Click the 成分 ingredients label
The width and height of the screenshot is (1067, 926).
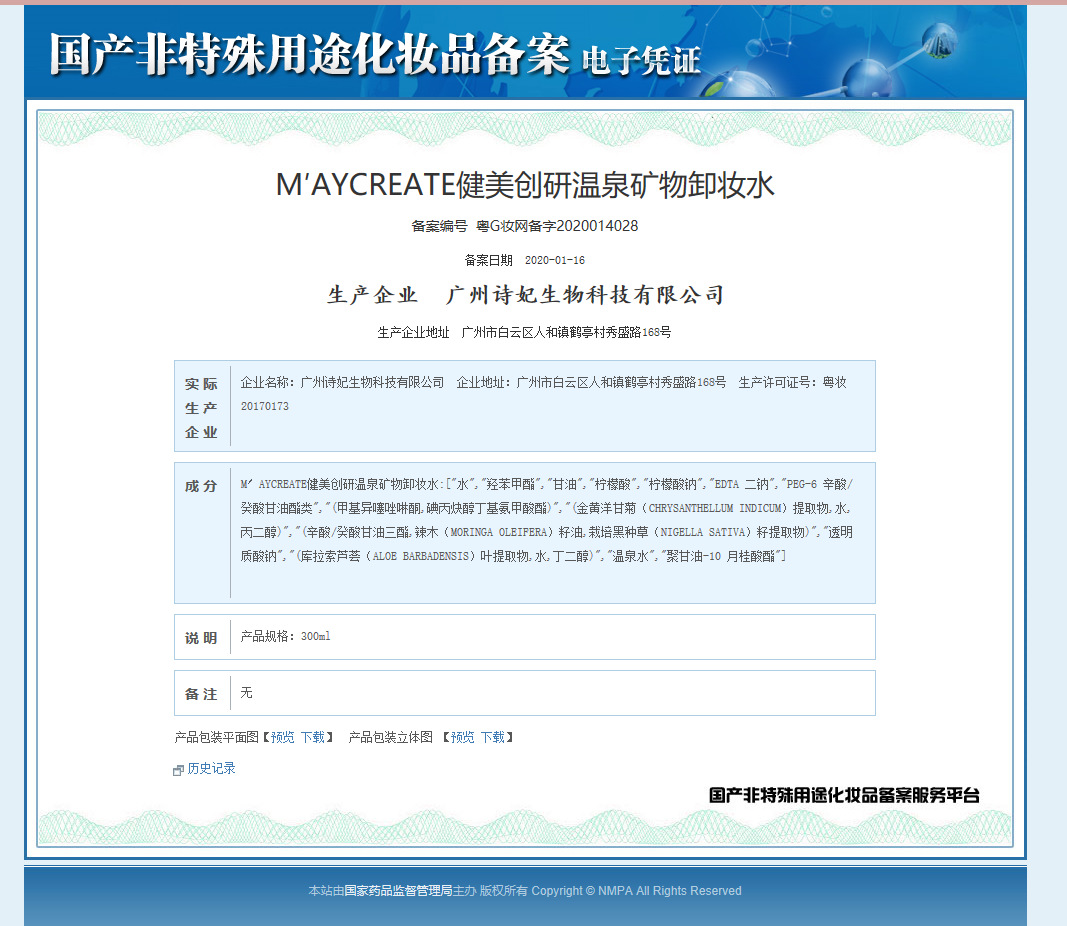pyautogui.click(x=201, y=486)
